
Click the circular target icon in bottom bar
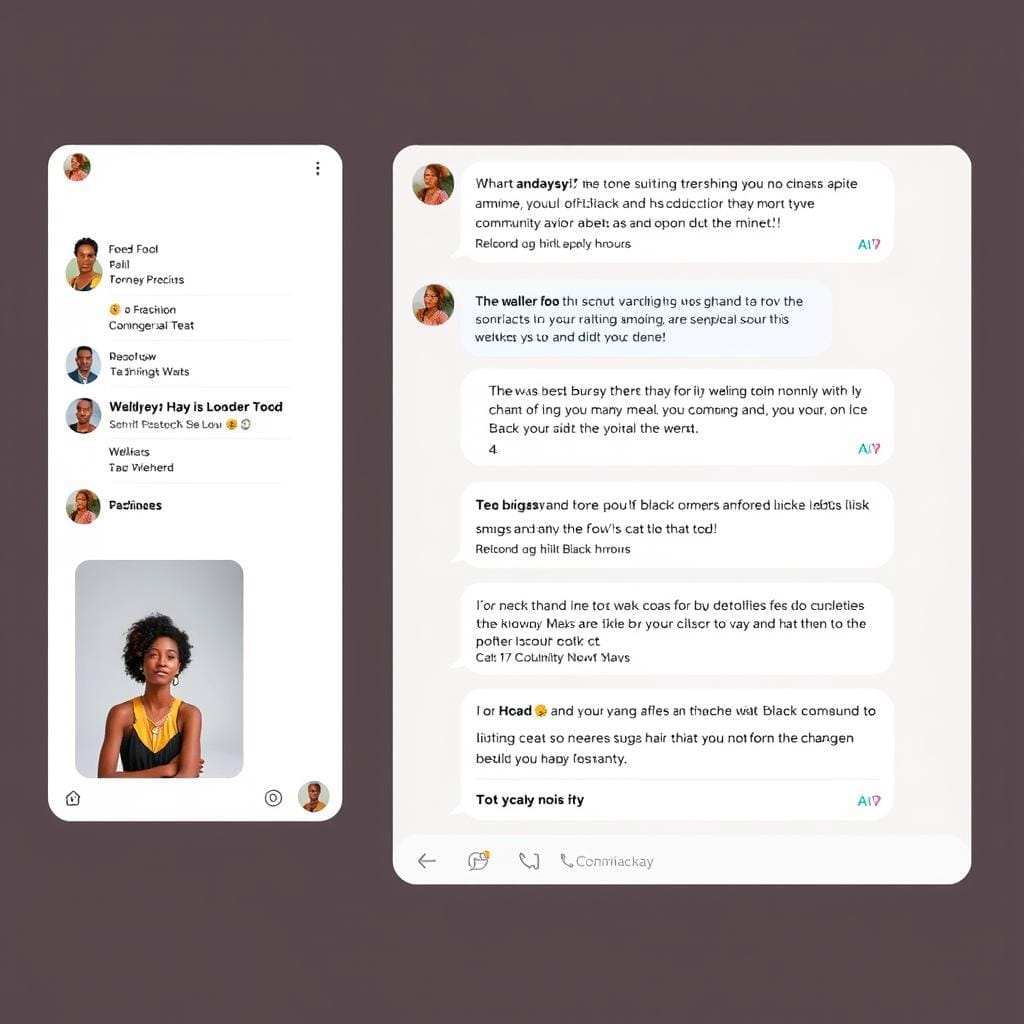pos(273,798)
